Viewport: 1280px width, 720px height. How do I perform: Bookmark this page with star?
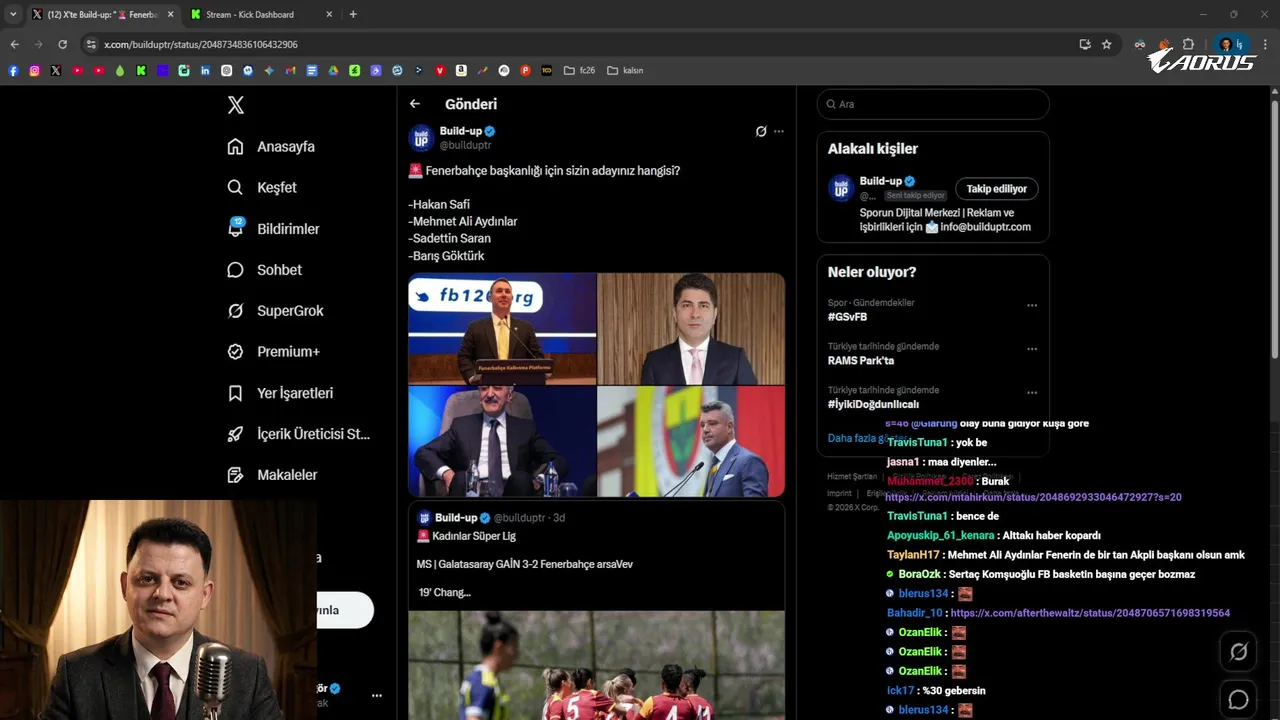pyautogui.click(x=1107, y=44)
